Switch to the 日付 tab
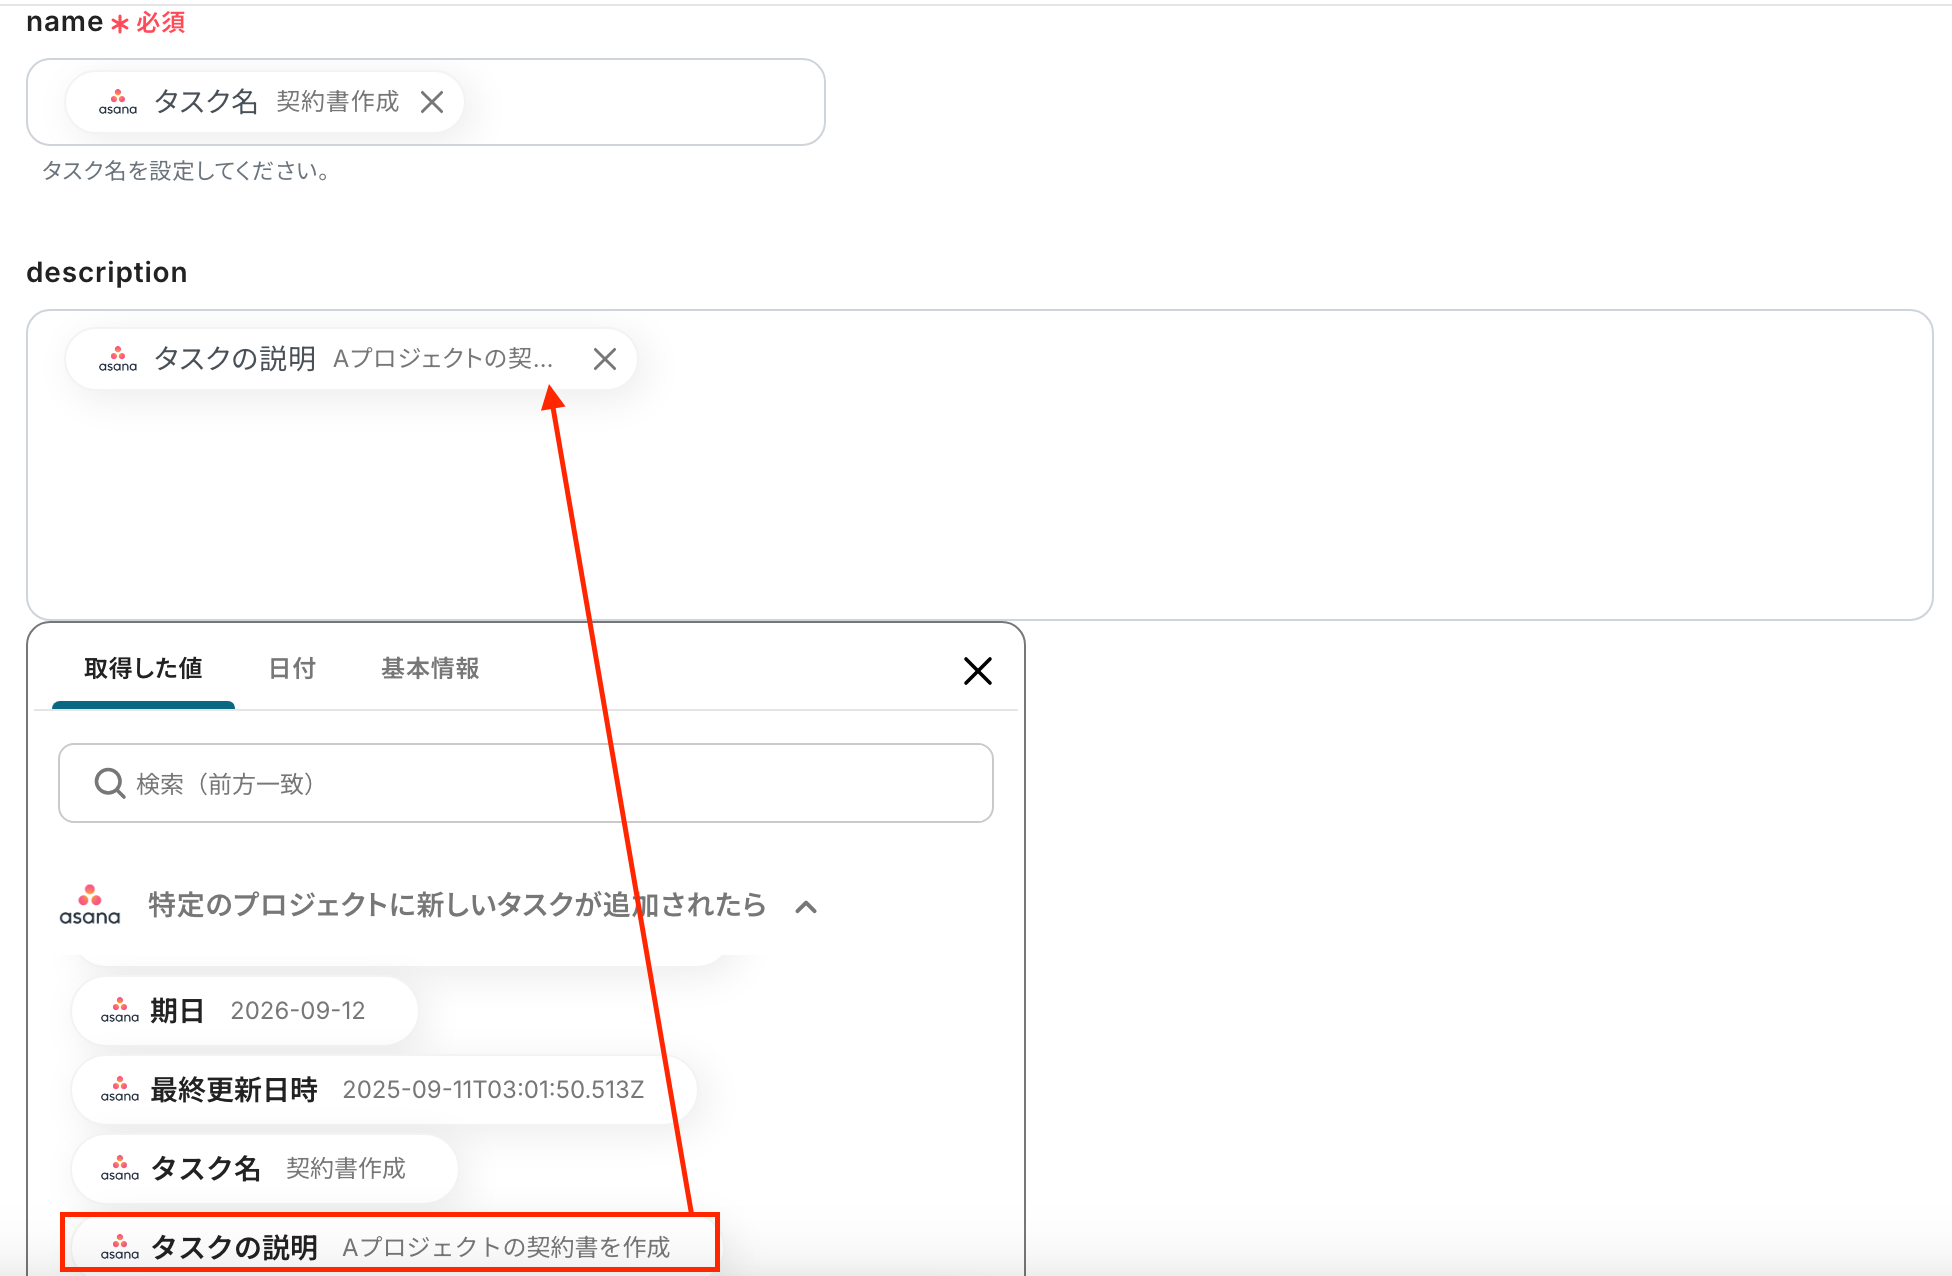This screenshot has width=1952, height=1276. coord(292,669)
